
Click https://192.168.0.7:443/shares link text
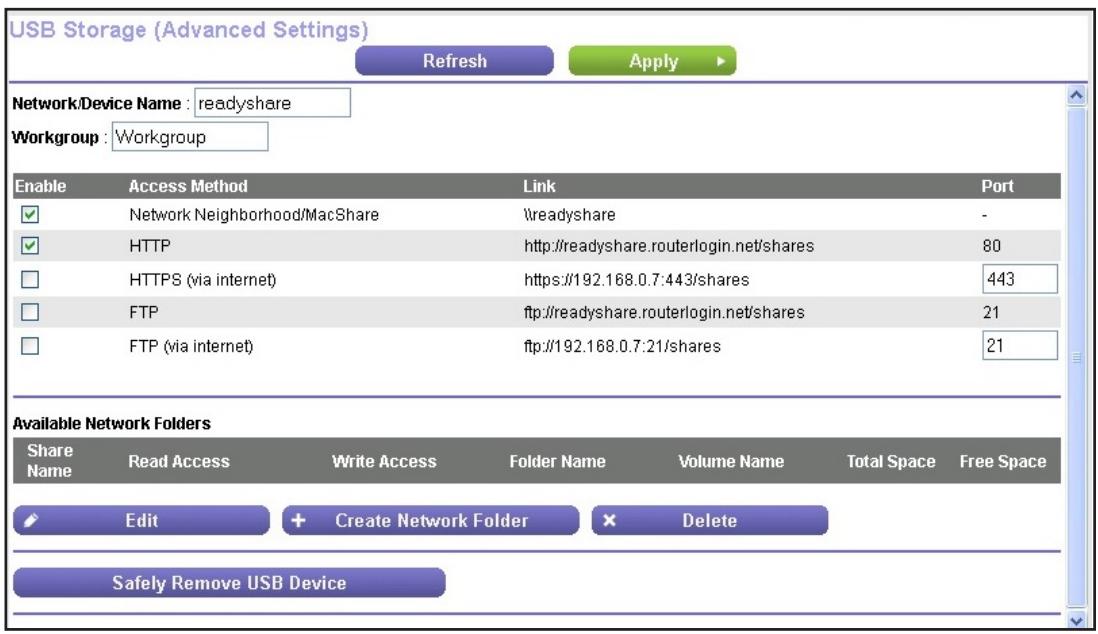tap(637, 280)
